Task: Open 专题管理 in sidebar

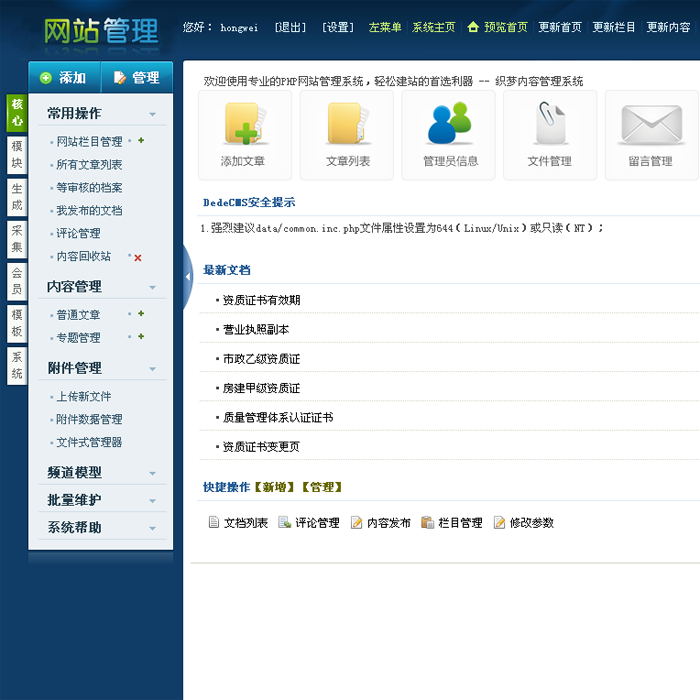Action: pyautogui.click(x=78, y=338)
